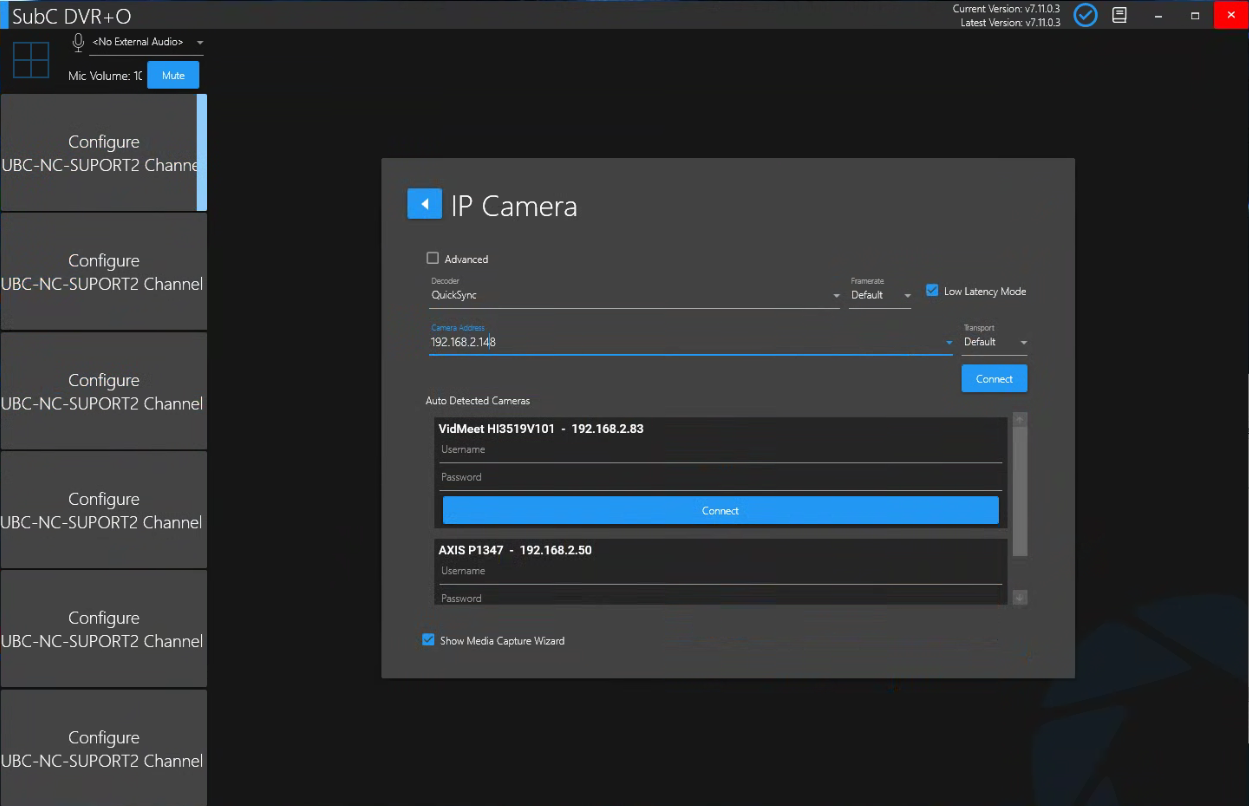Click the VidMeet Username field
Viewport: 1249px width, 806px height.
pos(720,450)
